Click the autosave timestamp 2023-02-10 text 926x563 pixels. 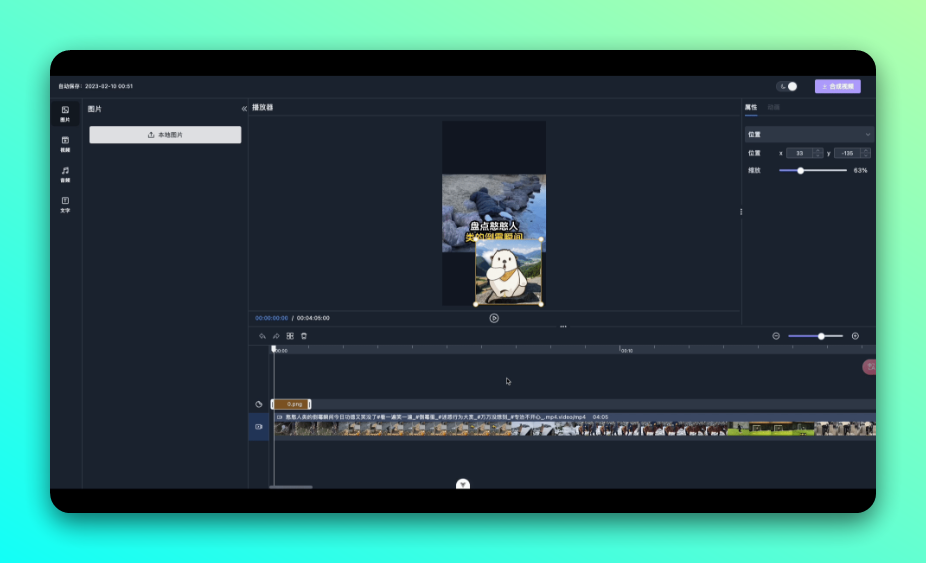(109, 86)
